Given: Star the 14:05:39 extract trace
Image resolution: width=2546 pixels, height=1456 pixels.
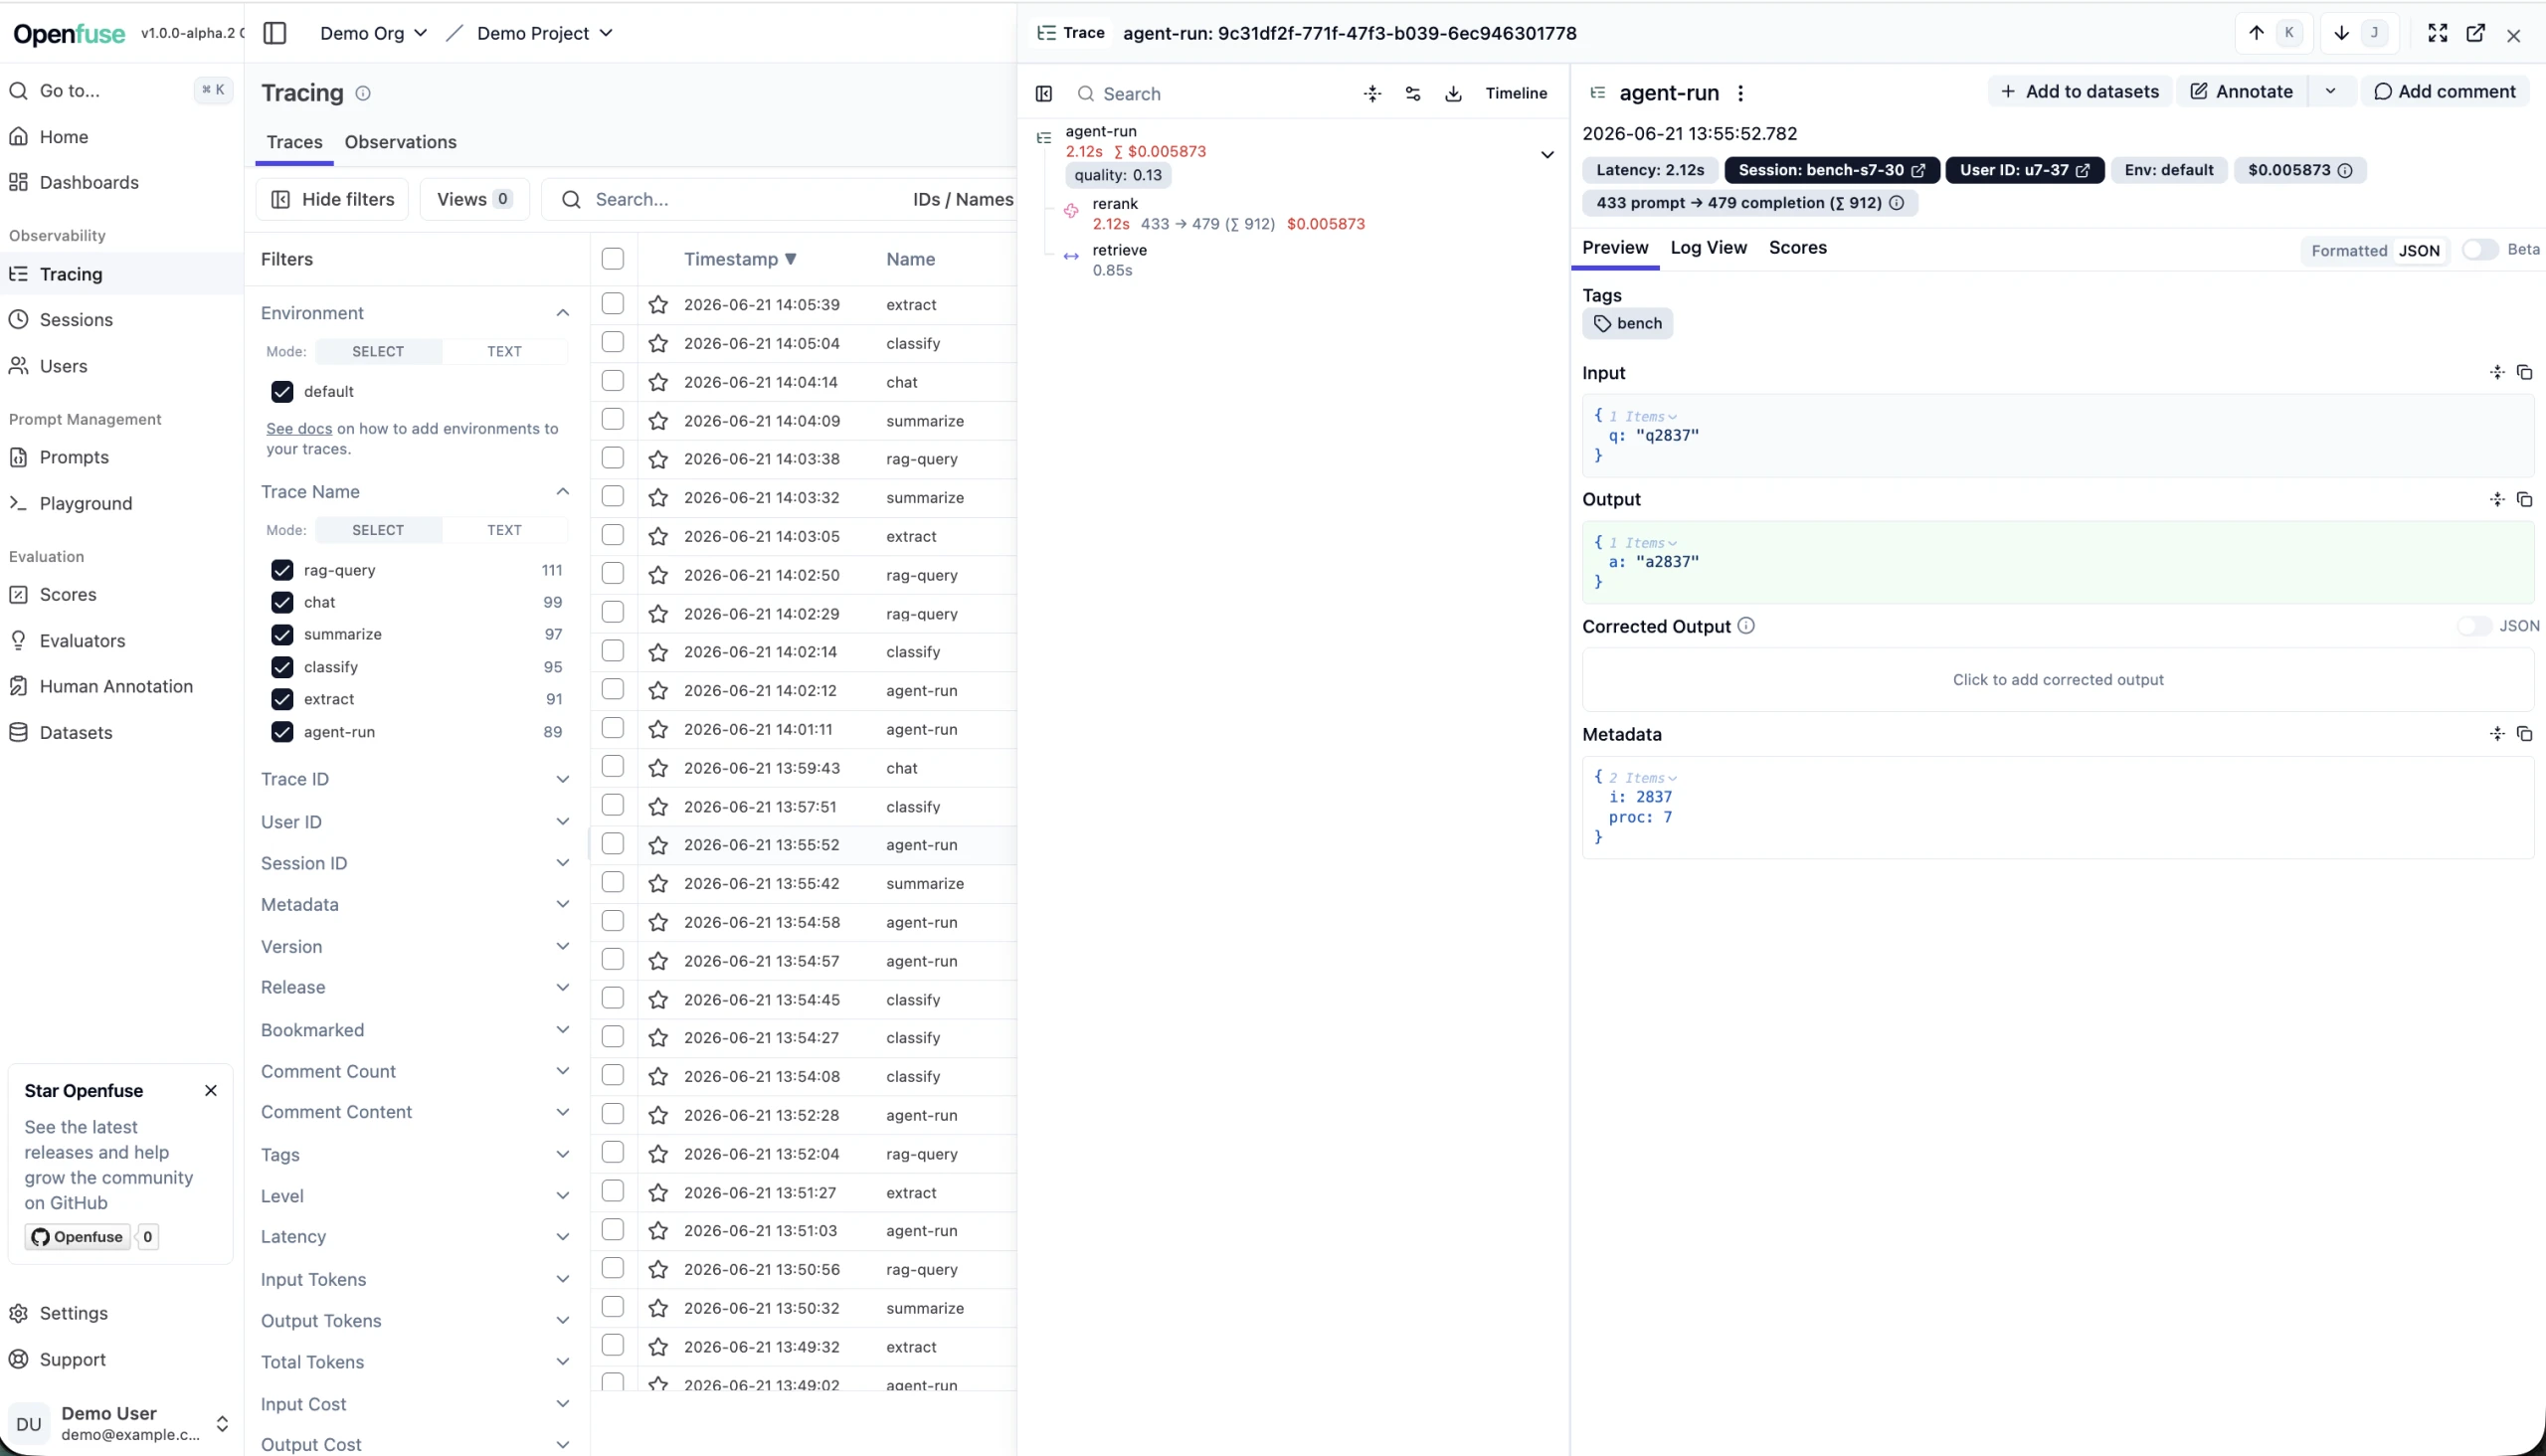Looking at the screenshot, I should click(x=658, y=305).
